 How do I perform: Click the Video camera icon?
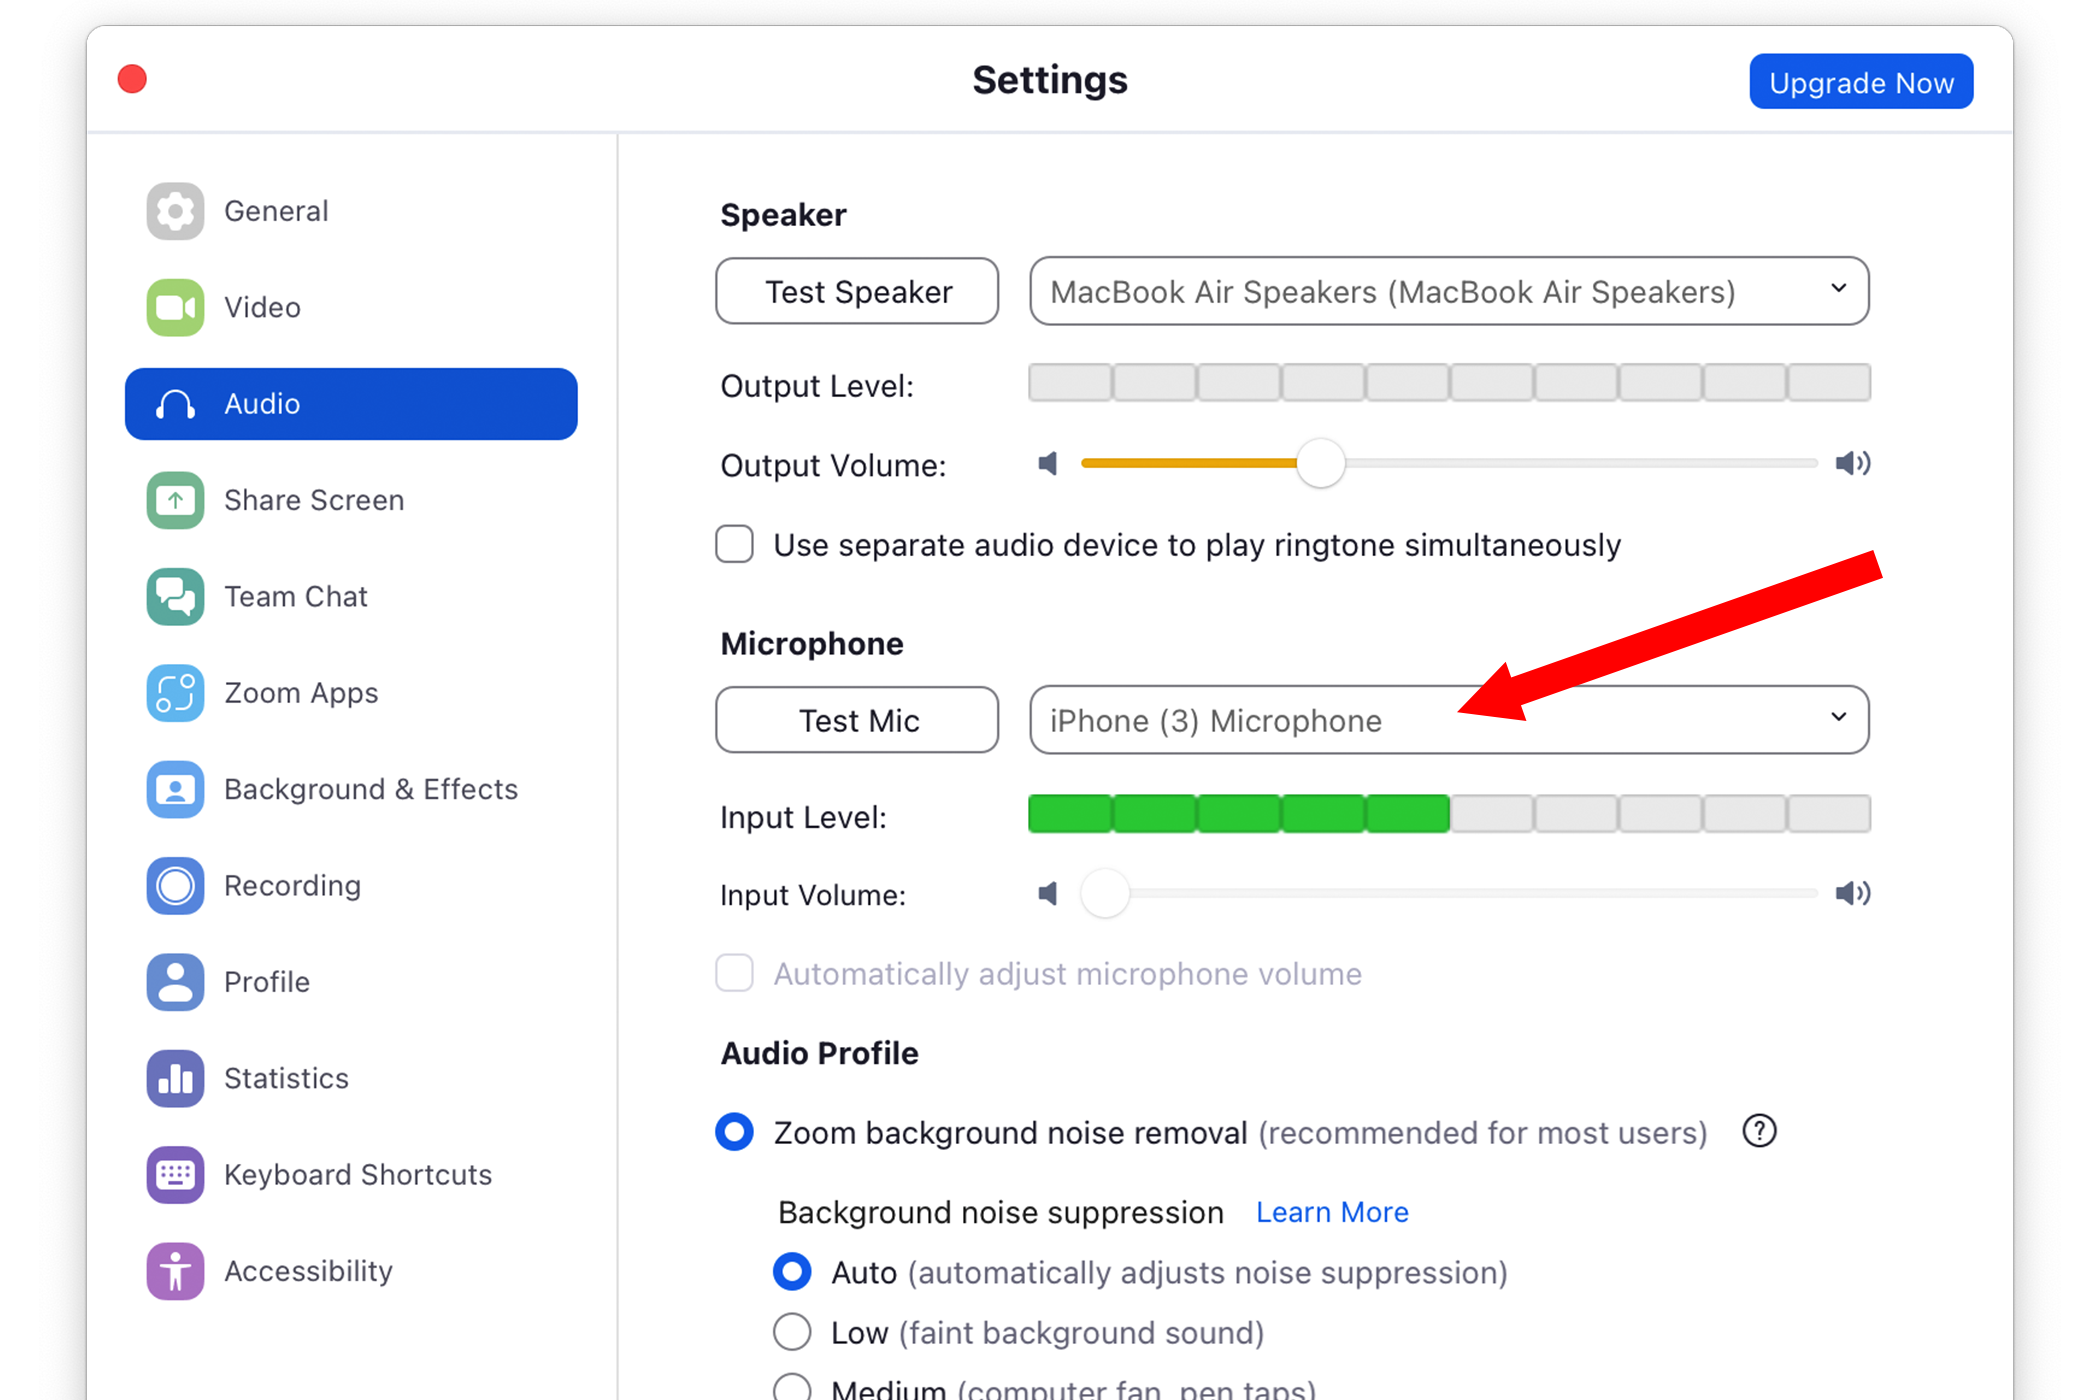[175, 307]
